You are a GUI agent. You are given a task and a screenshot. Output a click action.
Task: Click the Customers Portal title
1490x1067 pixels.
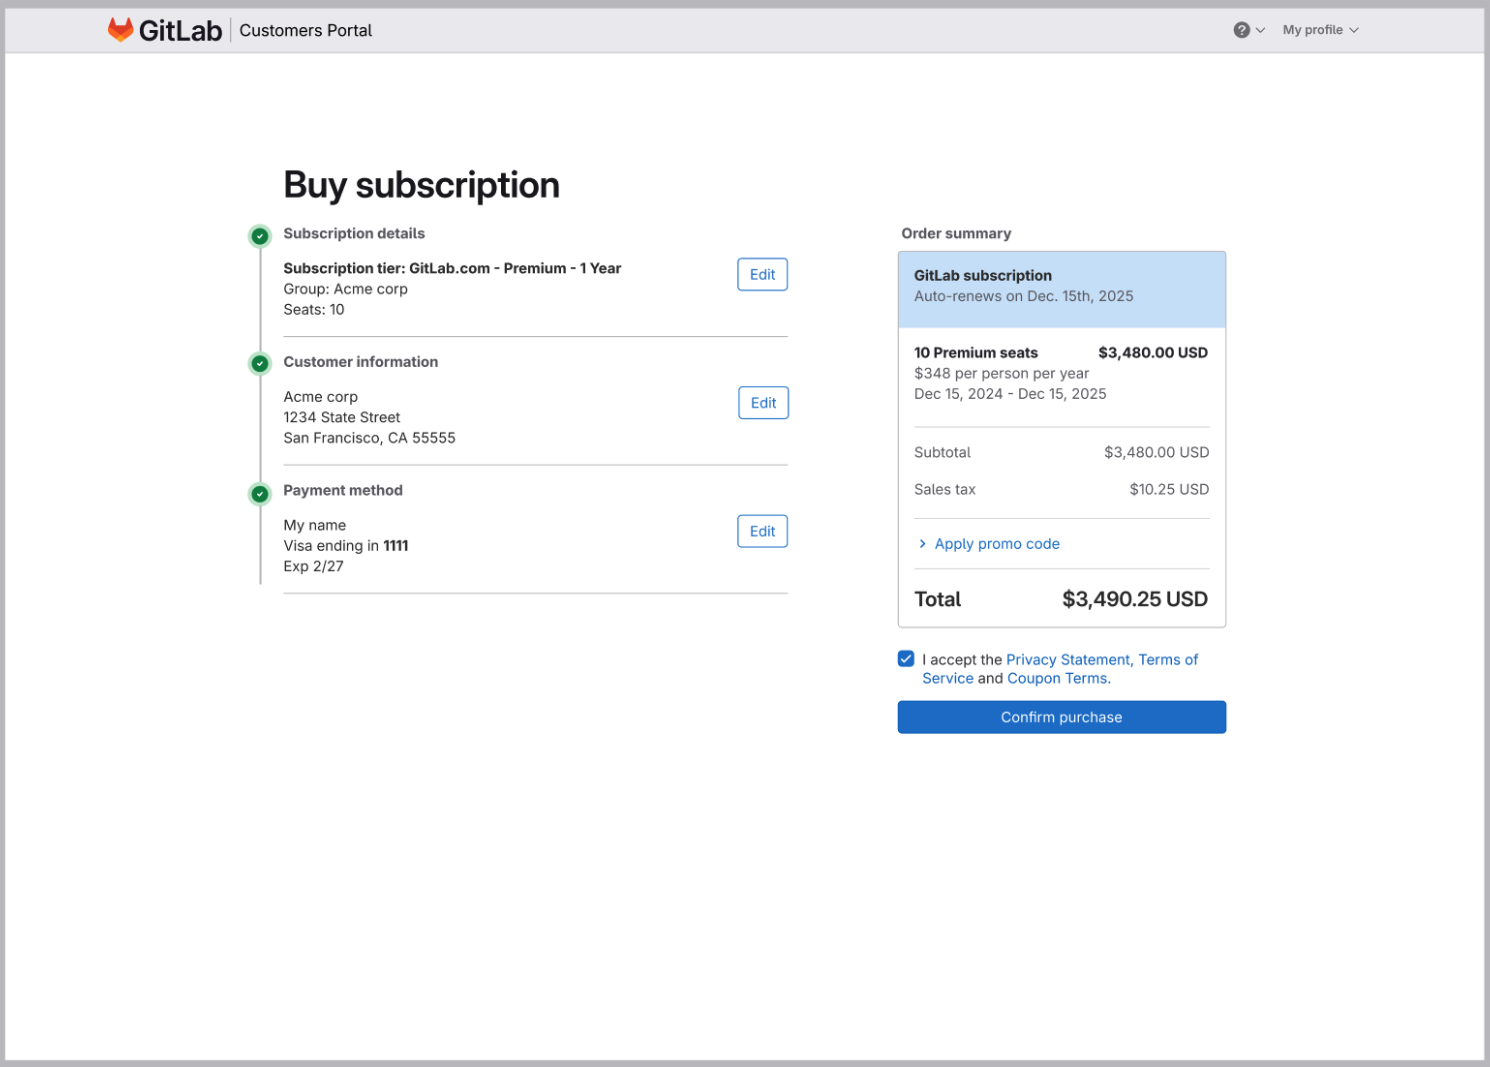click(306, 31)
